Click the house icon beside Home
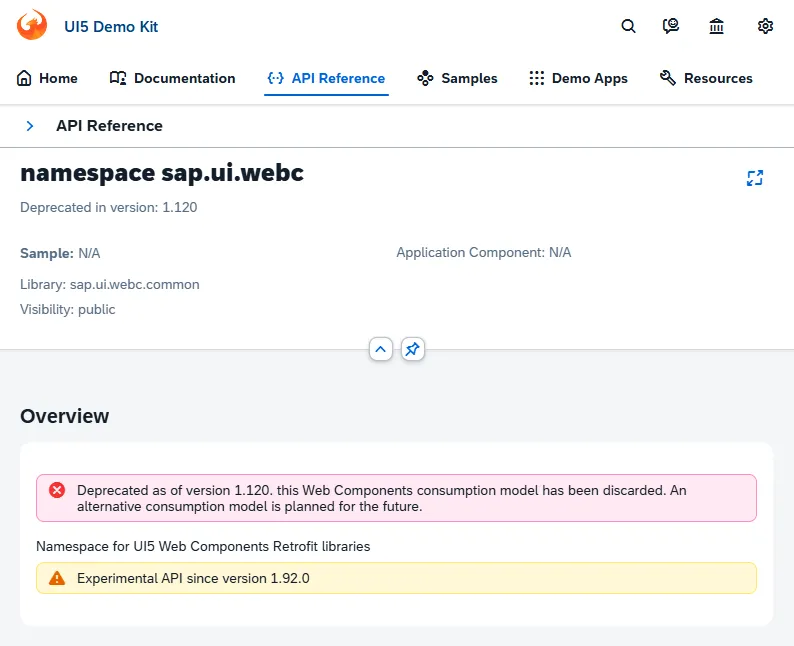Image resolution: width=794 pixels, height=646 pixels. point(24,78)
